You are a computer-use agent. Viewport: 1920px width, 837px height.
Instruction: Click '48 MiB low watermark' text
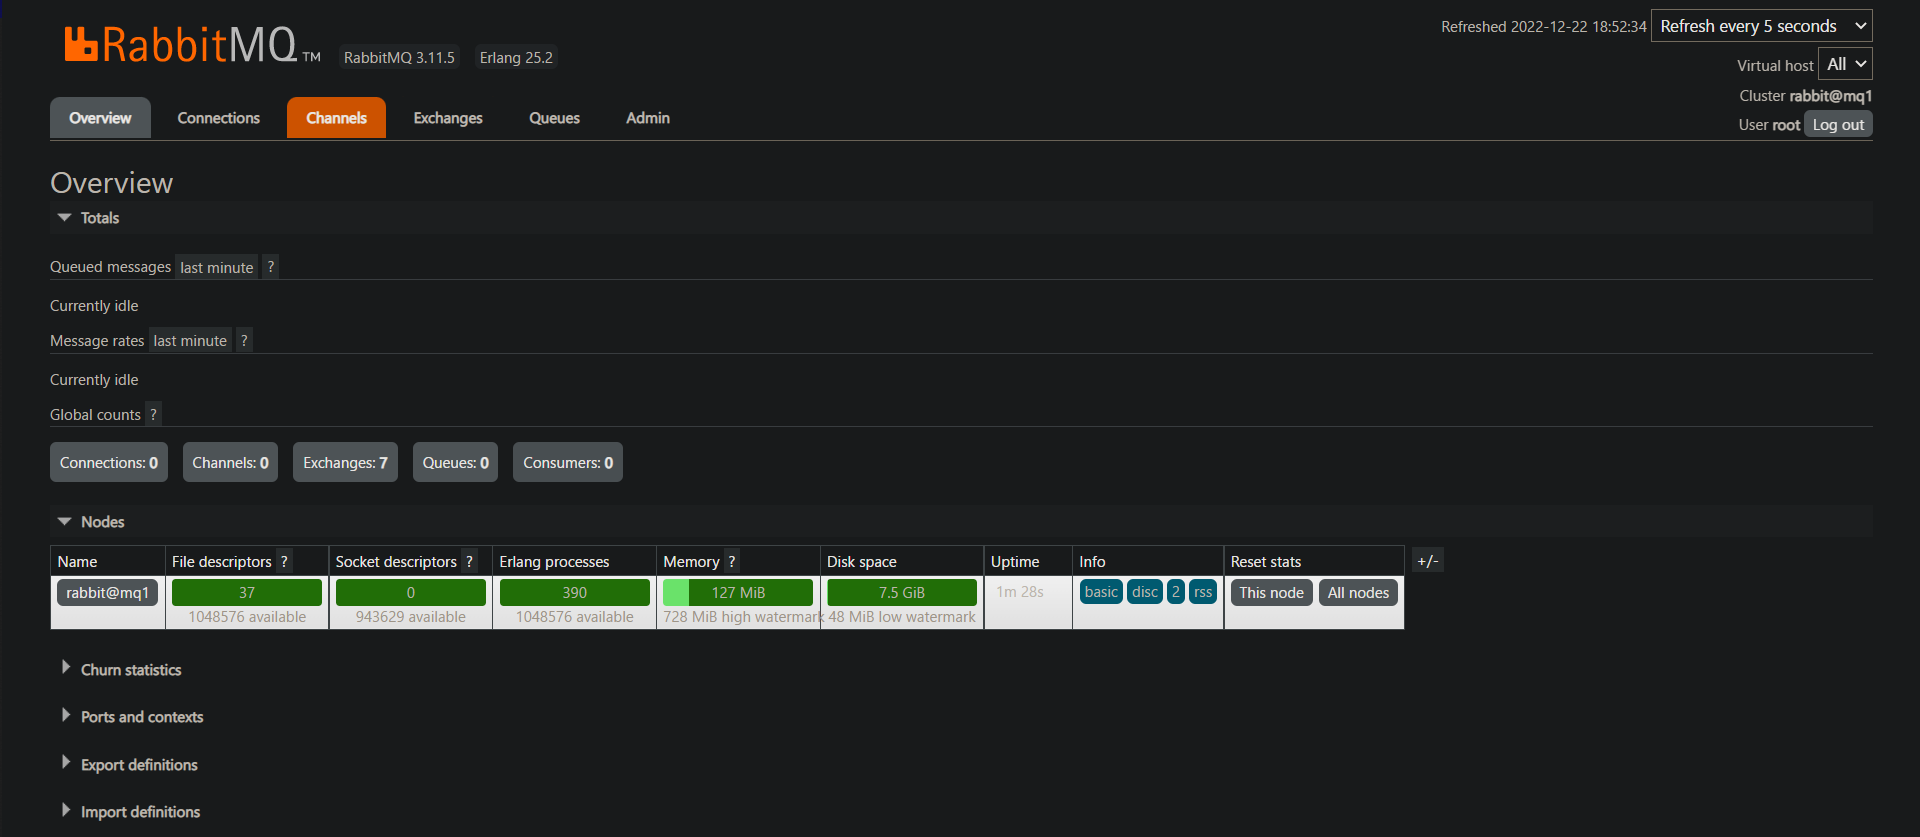pyautogui.click(x=902, y=616)
